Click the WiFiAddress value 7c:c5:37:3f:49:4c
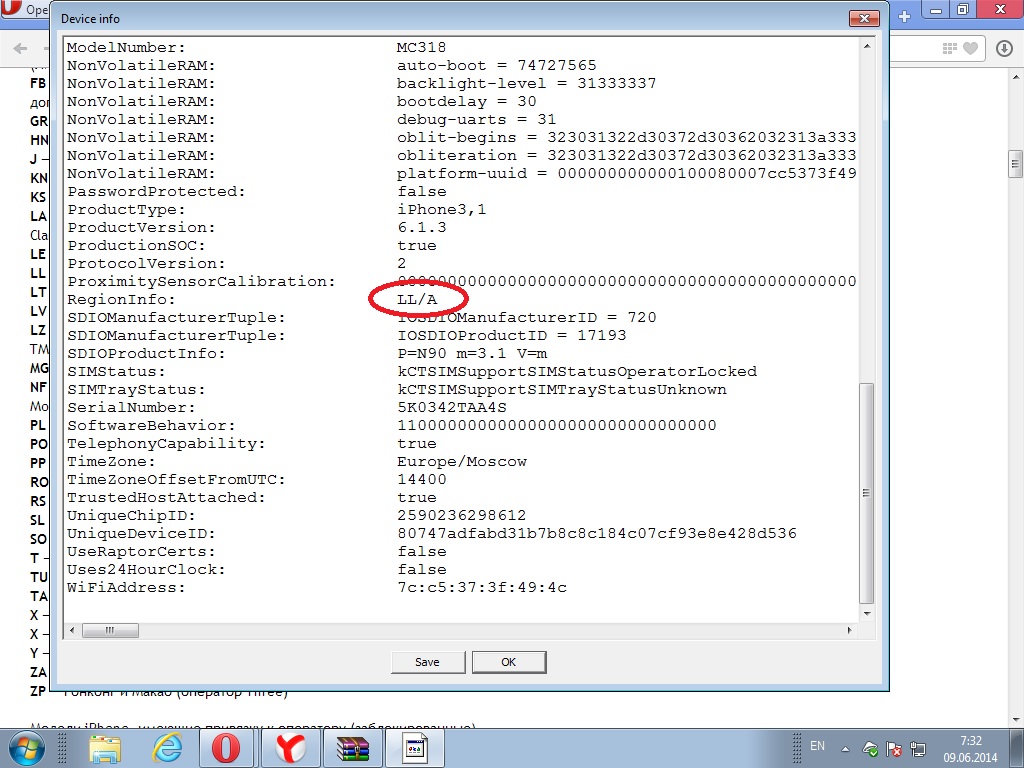 (x=481, y=588)
